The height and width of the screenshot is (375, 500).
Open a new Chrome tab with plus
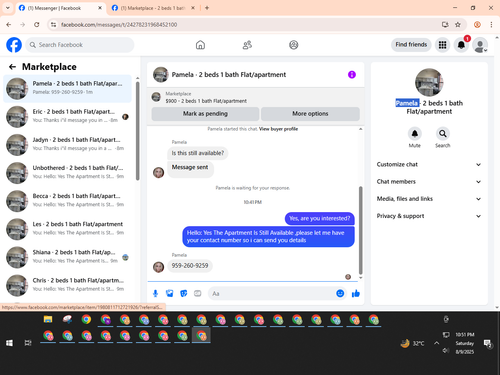207,8
